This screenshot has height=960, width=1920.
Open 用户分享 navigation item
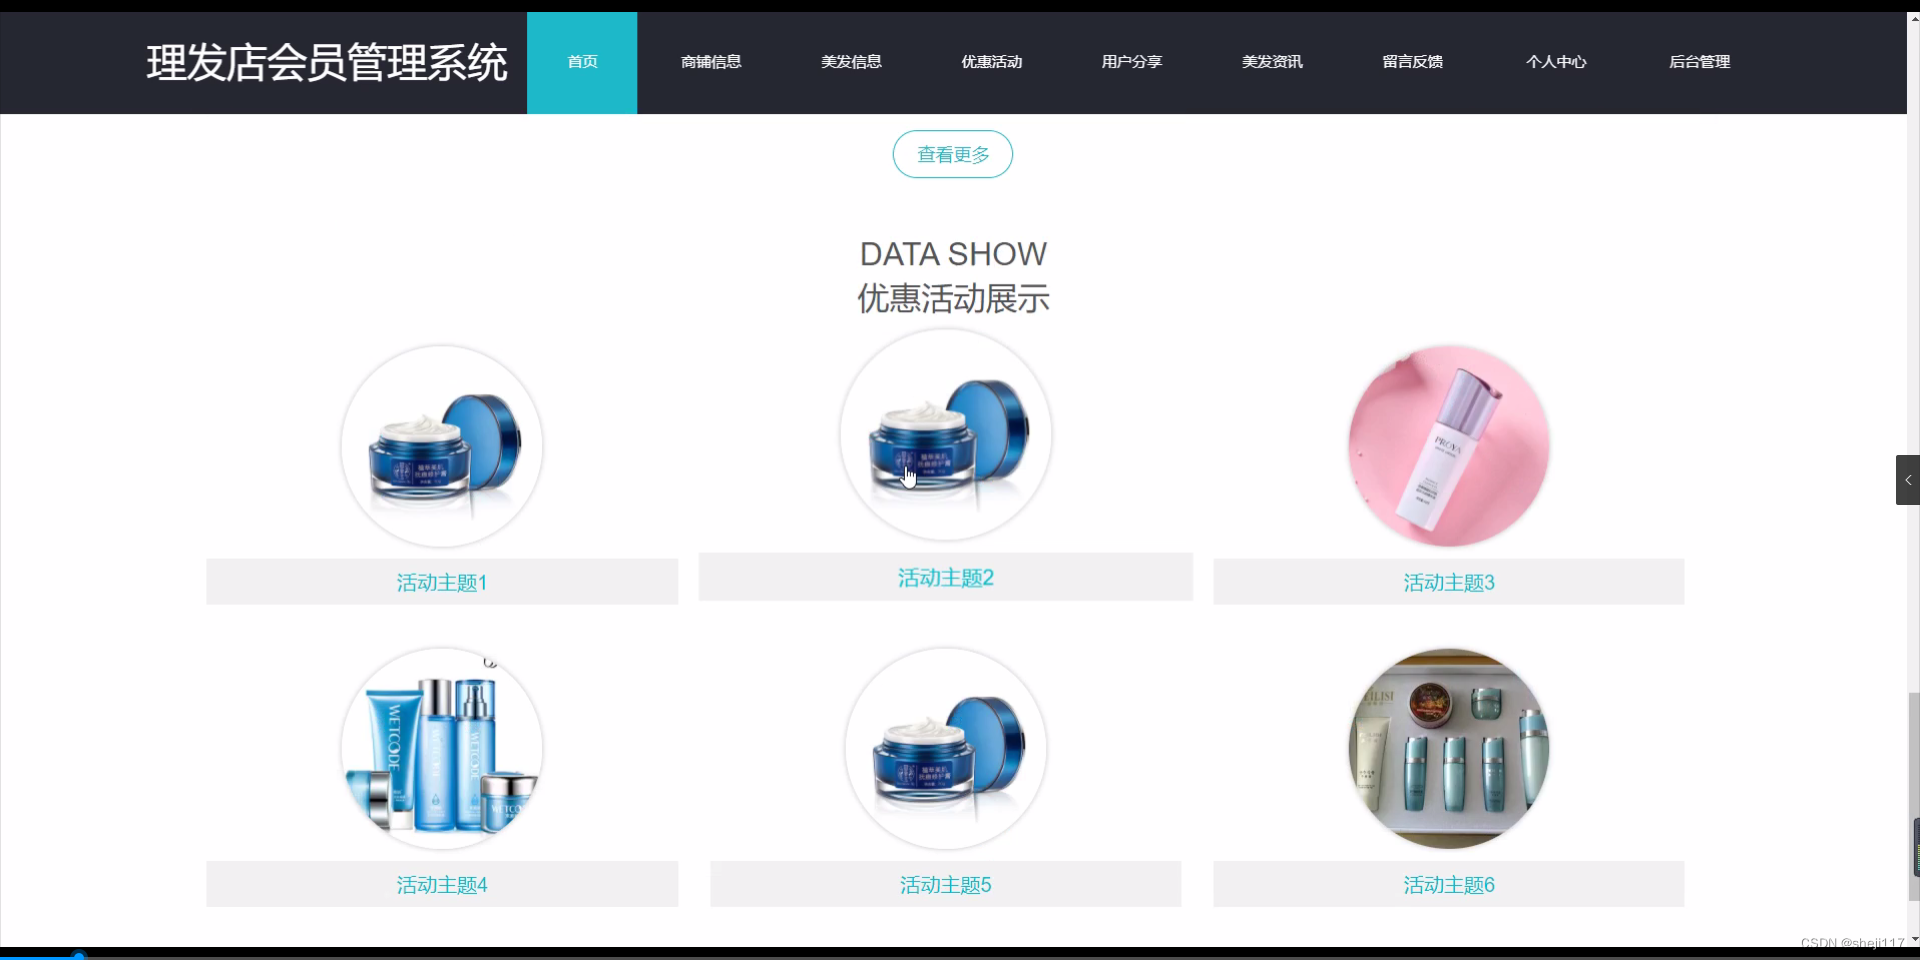pyautogui.click(x=1131, y=62)
